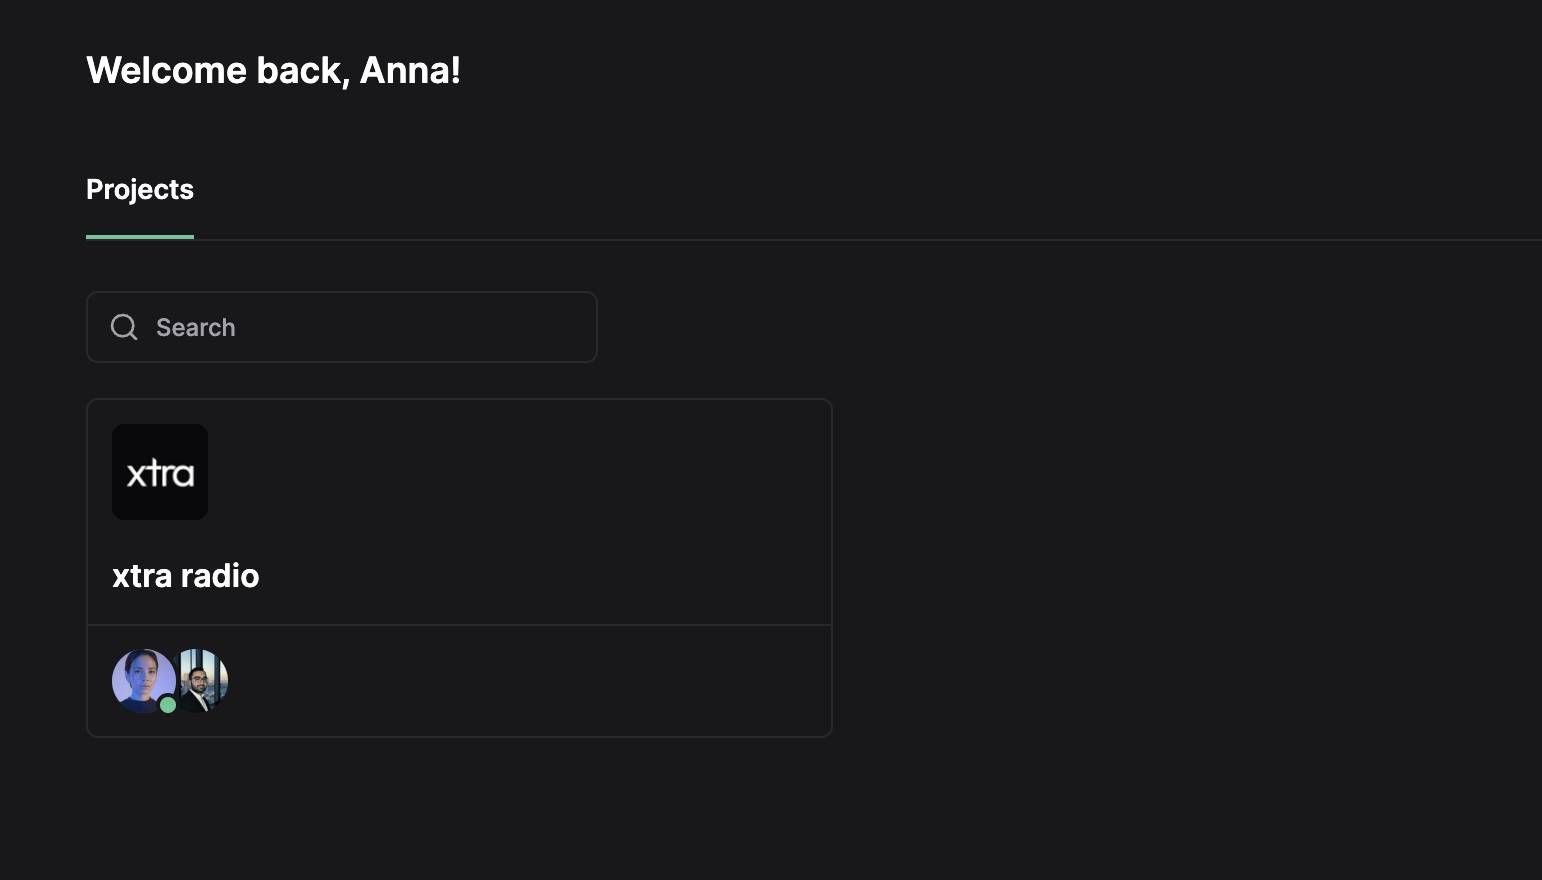This screenshot has height=880, width=1542.
Task: Open the xtra radio project title
Action: 186,576
